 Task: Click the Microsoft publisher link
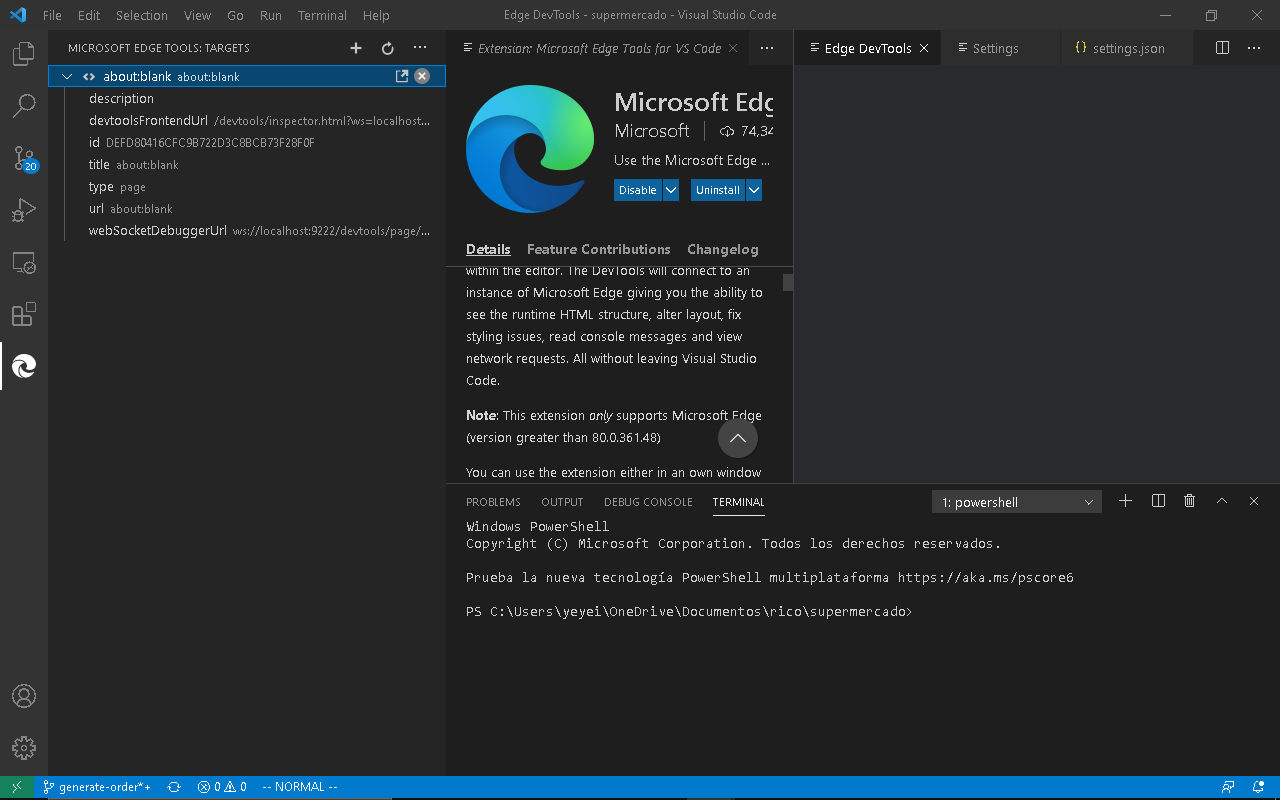[652, 131]
